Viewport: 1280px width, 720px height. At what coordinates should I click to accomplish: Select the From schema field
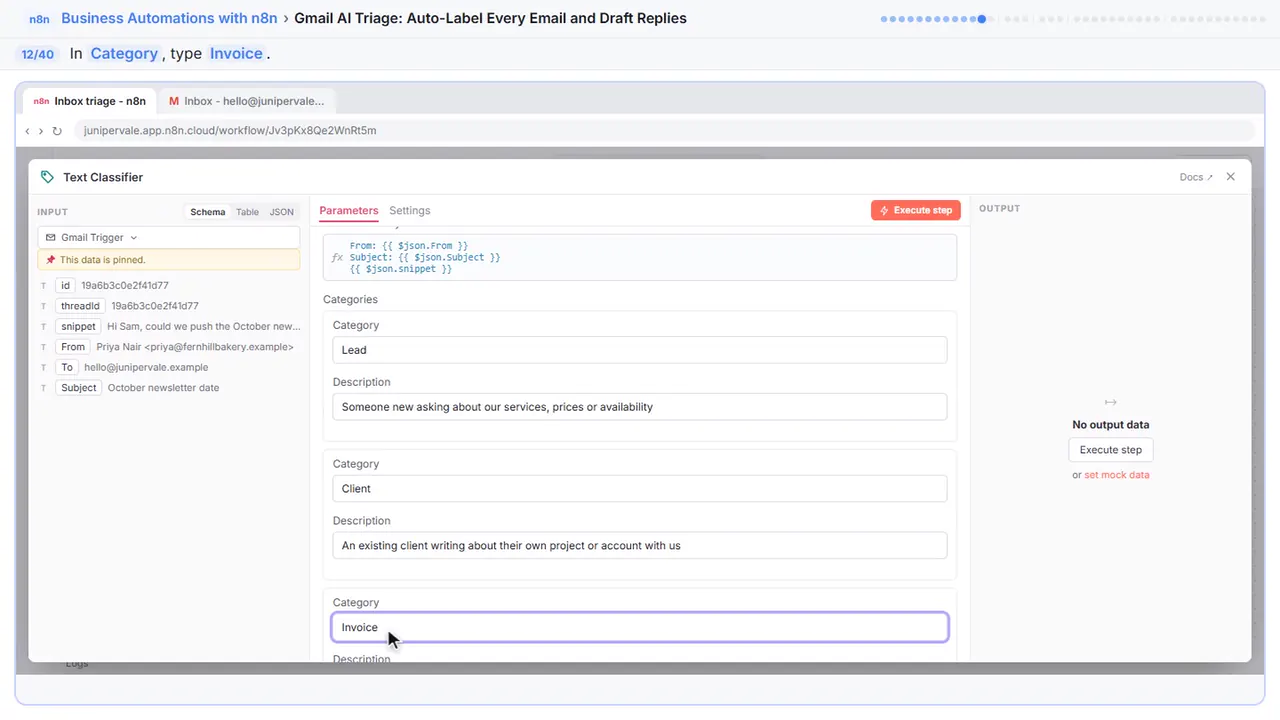click(x=73, y=347)
